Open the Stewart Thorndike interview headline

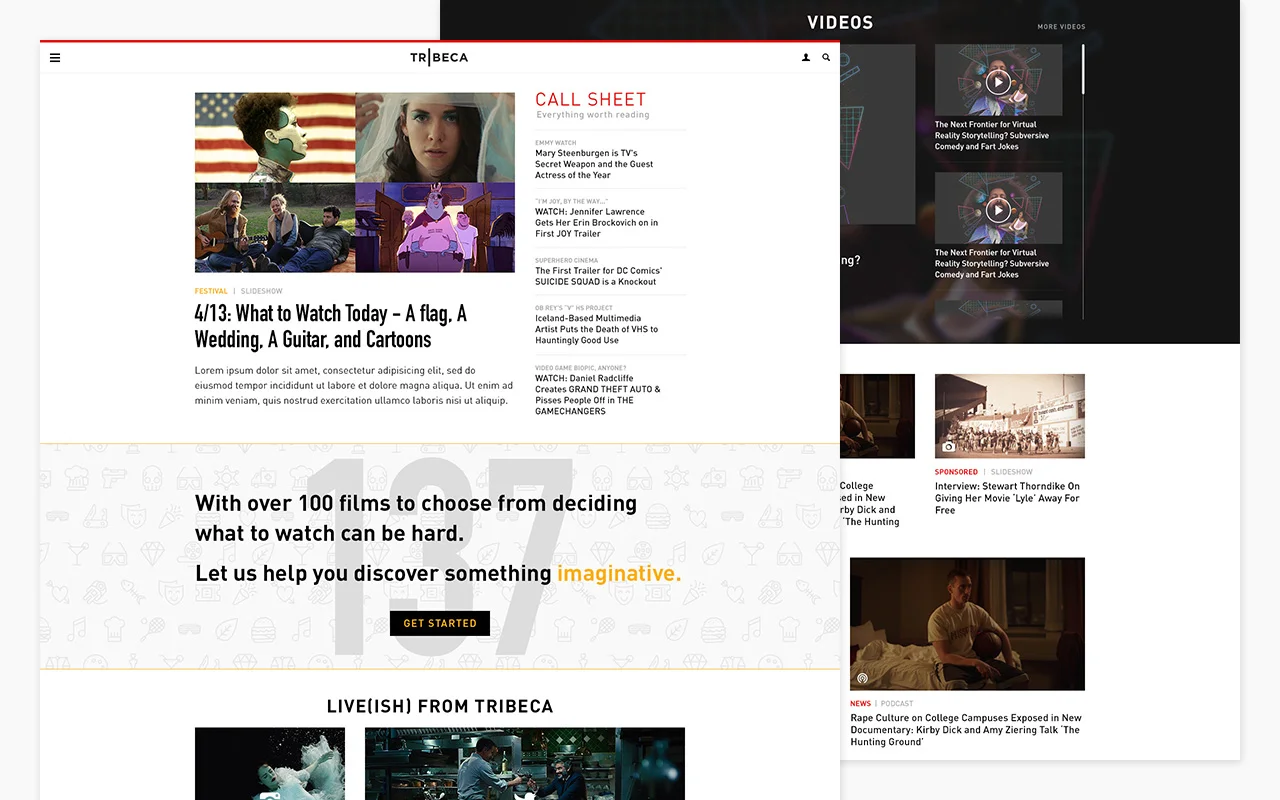pos(1008,498)
